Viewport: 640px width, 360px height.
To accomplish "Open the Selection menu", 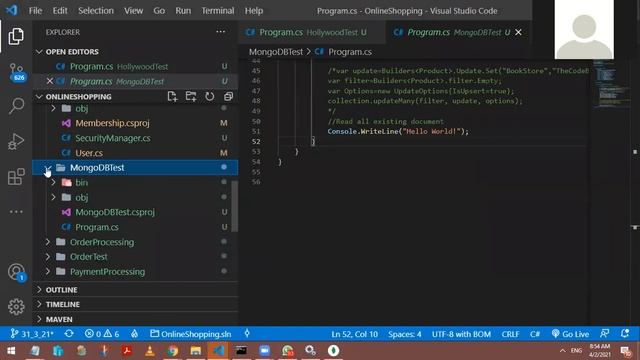I will (x=96, y=11).
